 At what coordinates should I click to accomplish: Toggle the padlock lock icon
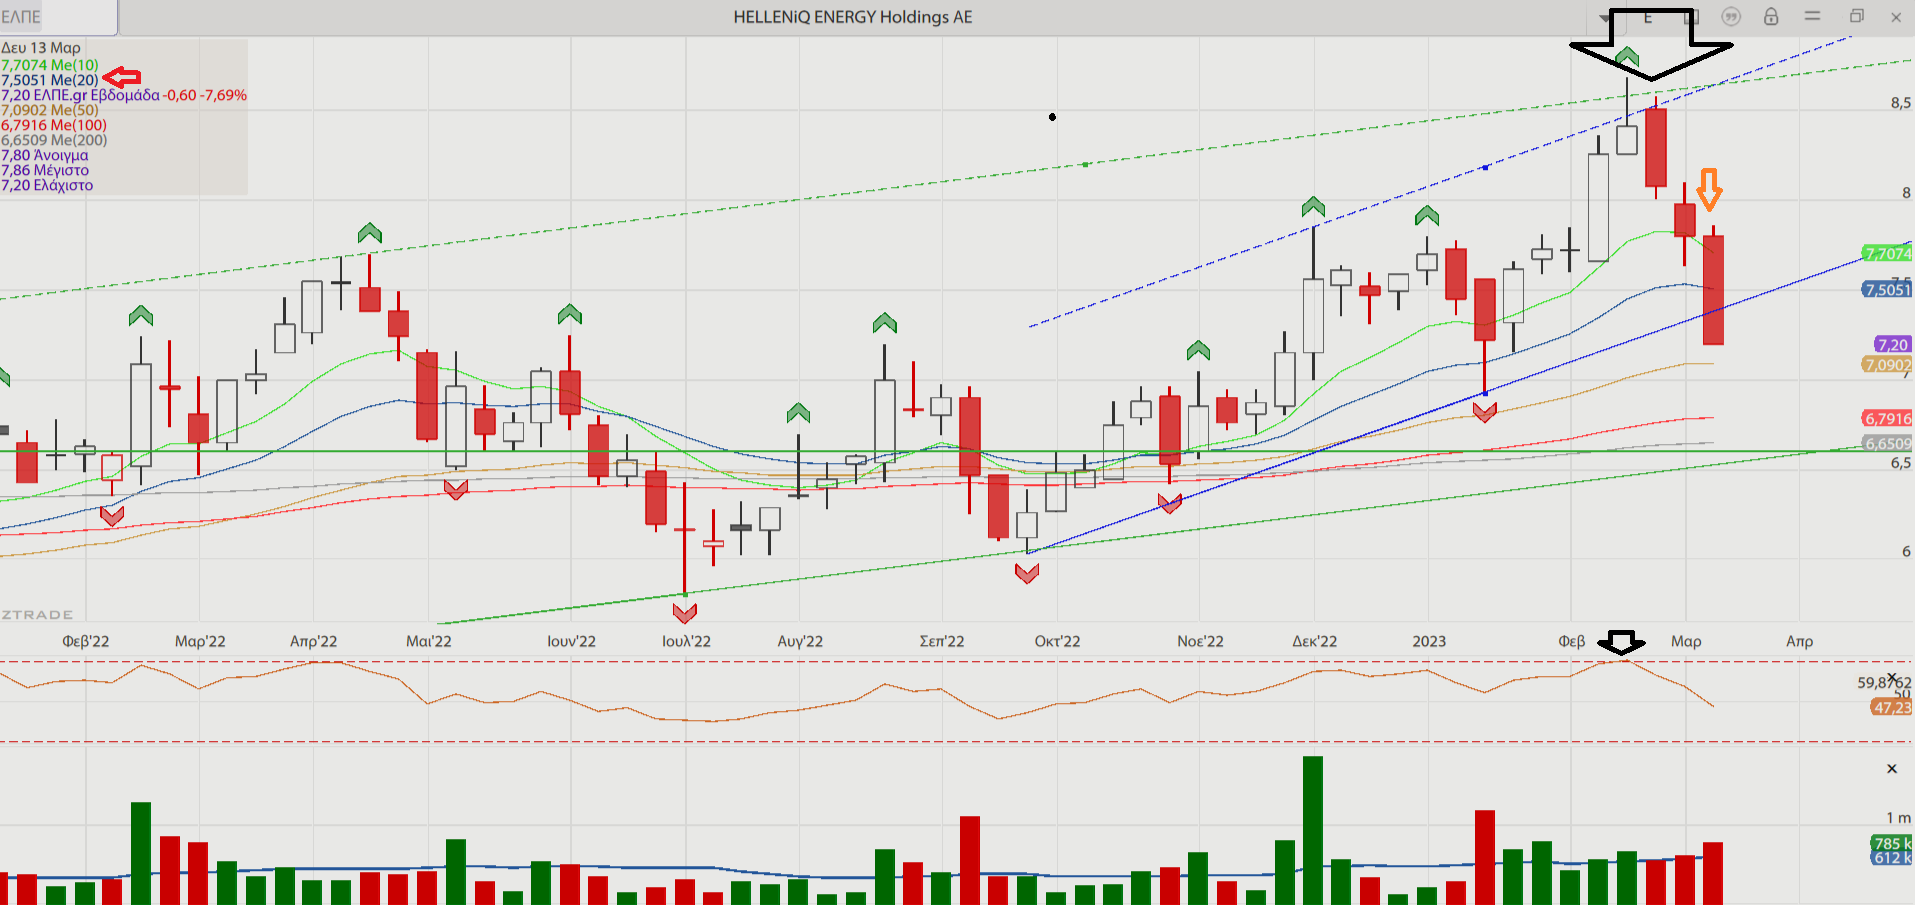(x=1771, y=17)
